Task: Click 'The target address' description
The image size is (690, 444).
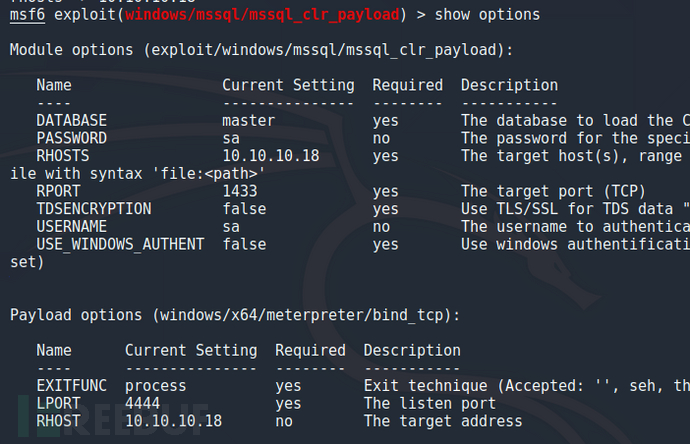Action: [x=443, y=422]
